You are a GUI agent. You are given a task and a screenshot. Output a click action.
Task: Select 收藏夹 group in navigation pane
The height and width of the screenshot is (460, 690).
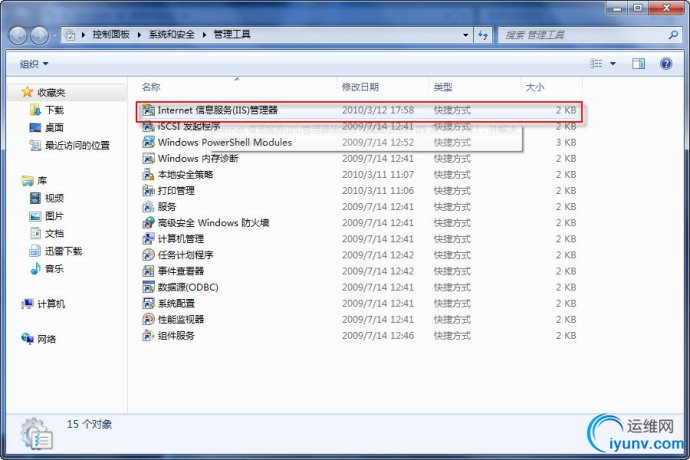point(44,92)
